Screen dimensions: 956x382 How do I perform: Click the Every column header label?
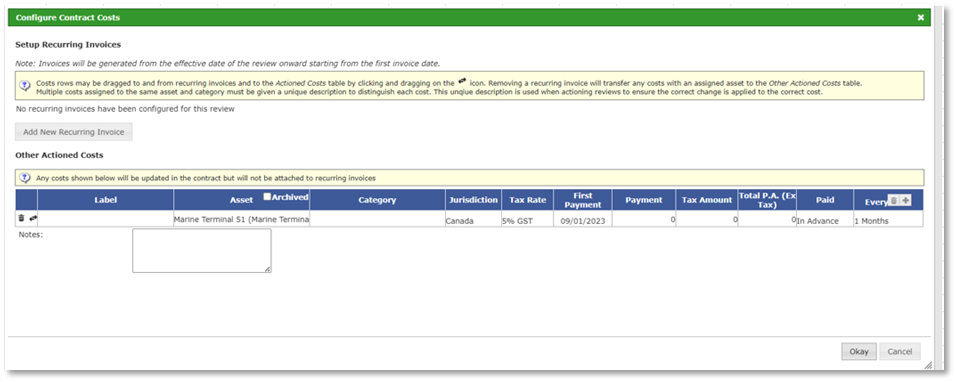coord(876,202)
